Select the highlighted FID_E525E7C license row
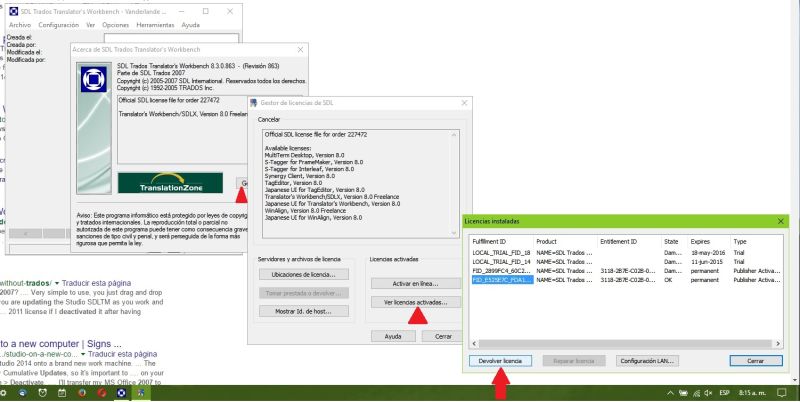Viewport: 800px width, 402px height. coord(627,280)
